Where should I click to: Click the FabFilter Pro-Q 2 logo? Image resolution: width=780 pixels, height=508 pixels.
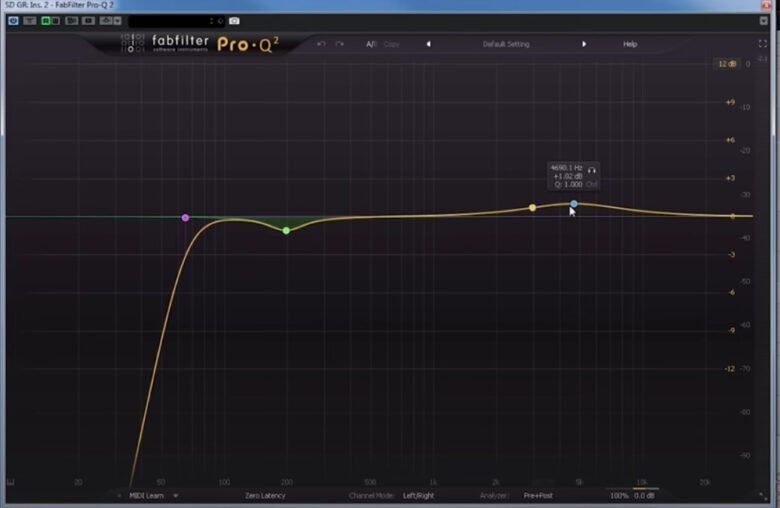coord(200,44)
